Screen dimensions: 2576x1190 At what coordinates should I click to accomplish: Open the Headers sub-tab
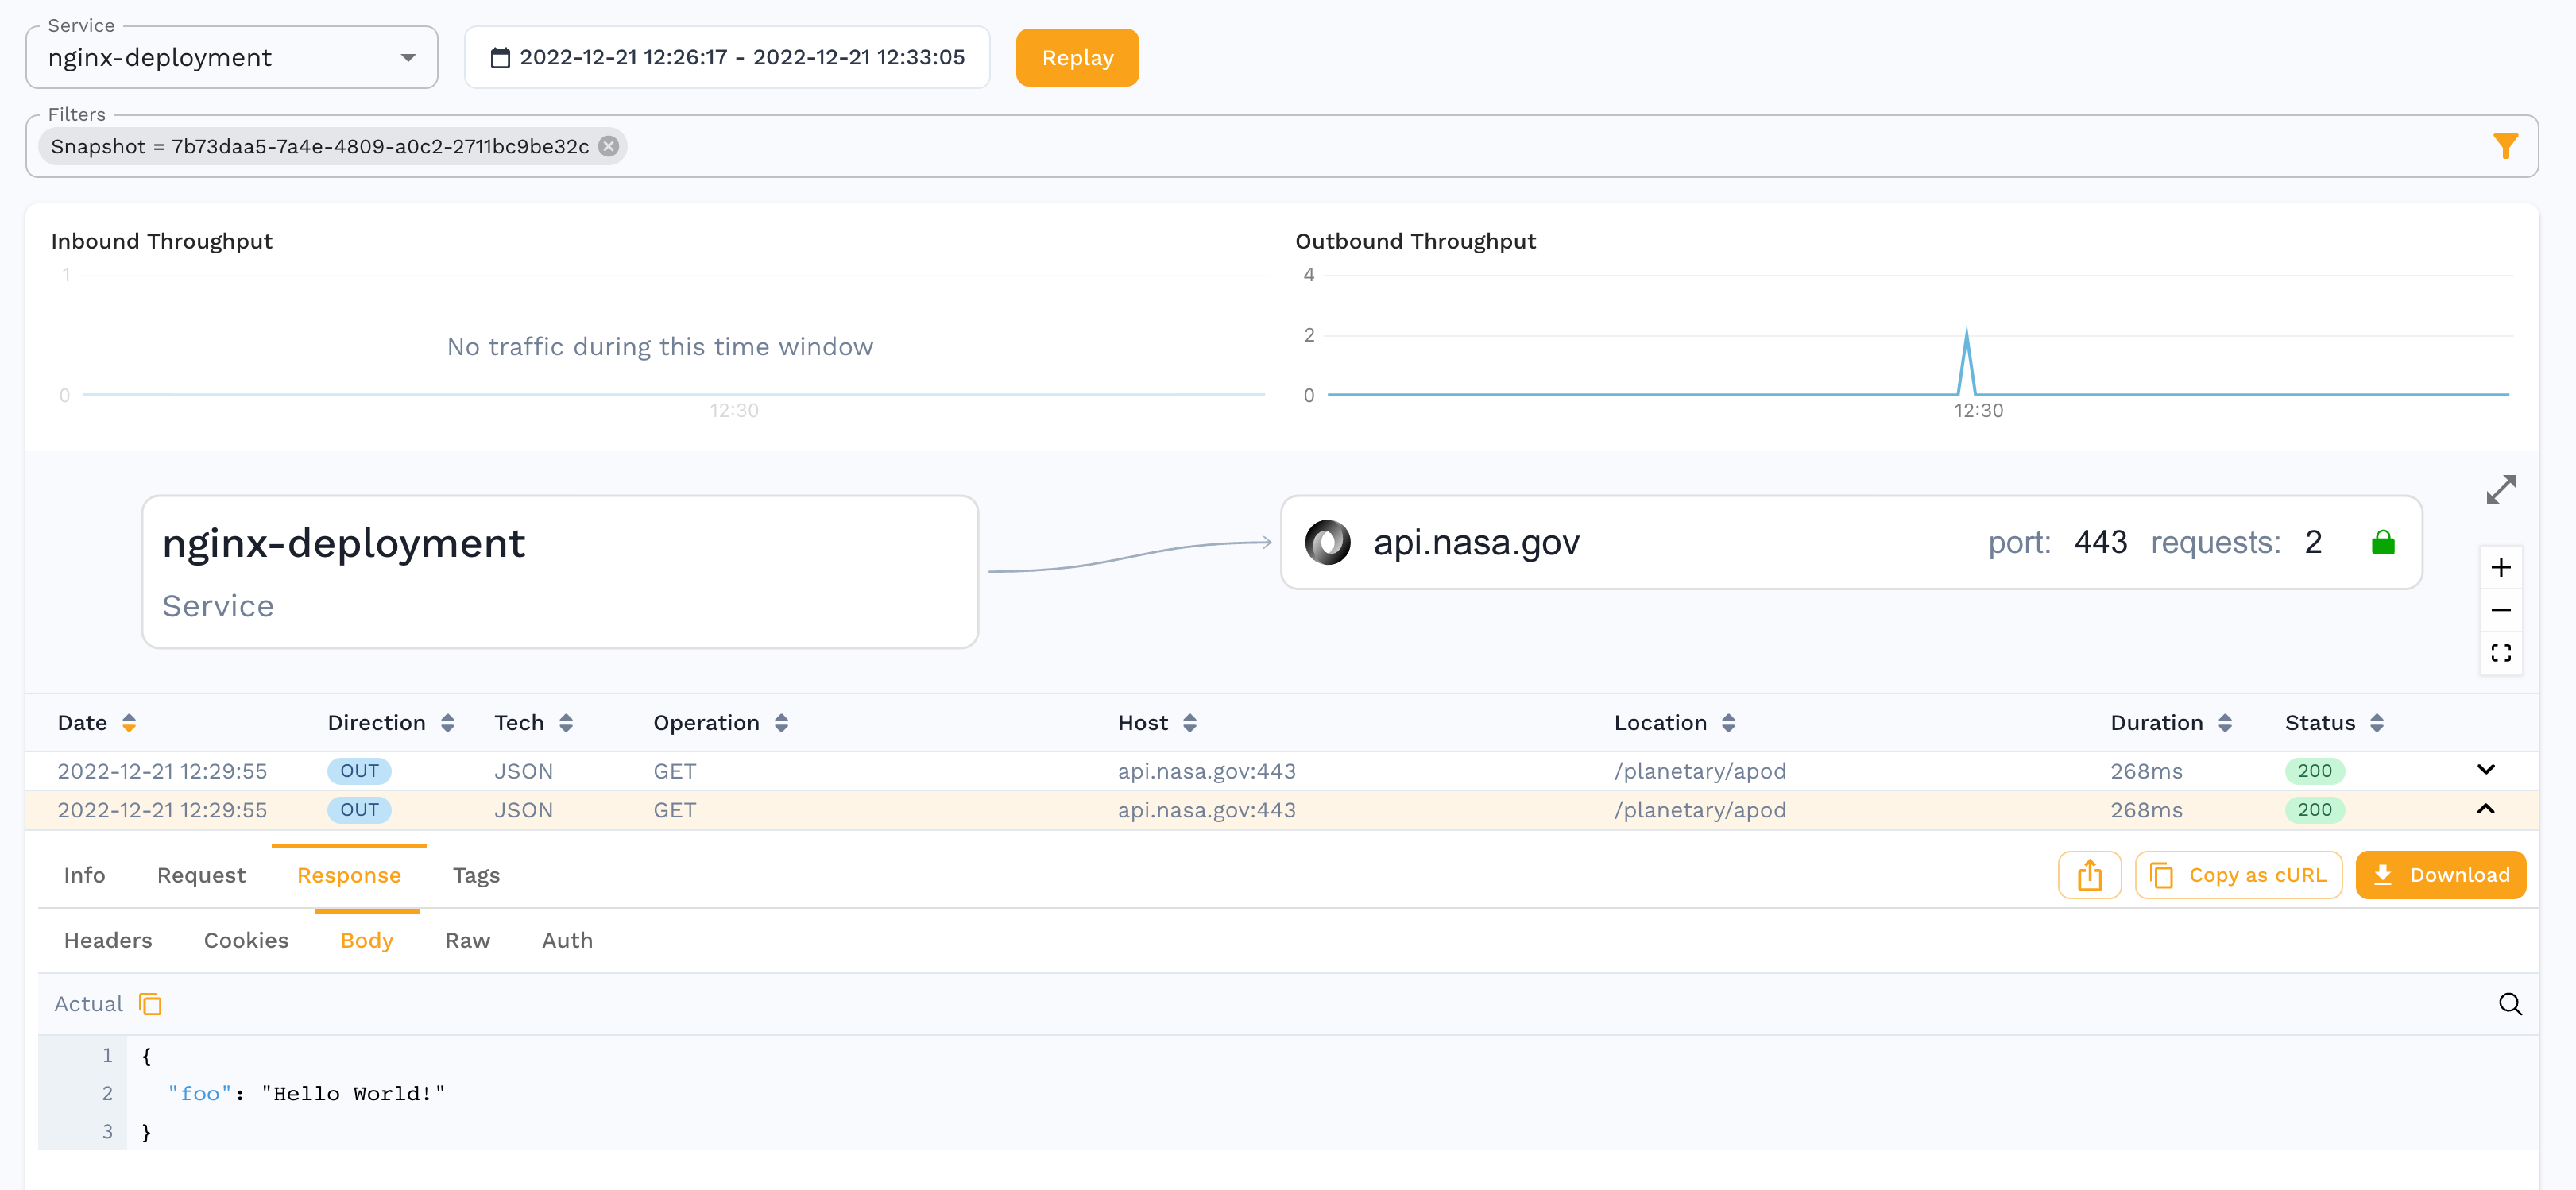point(108,940)
